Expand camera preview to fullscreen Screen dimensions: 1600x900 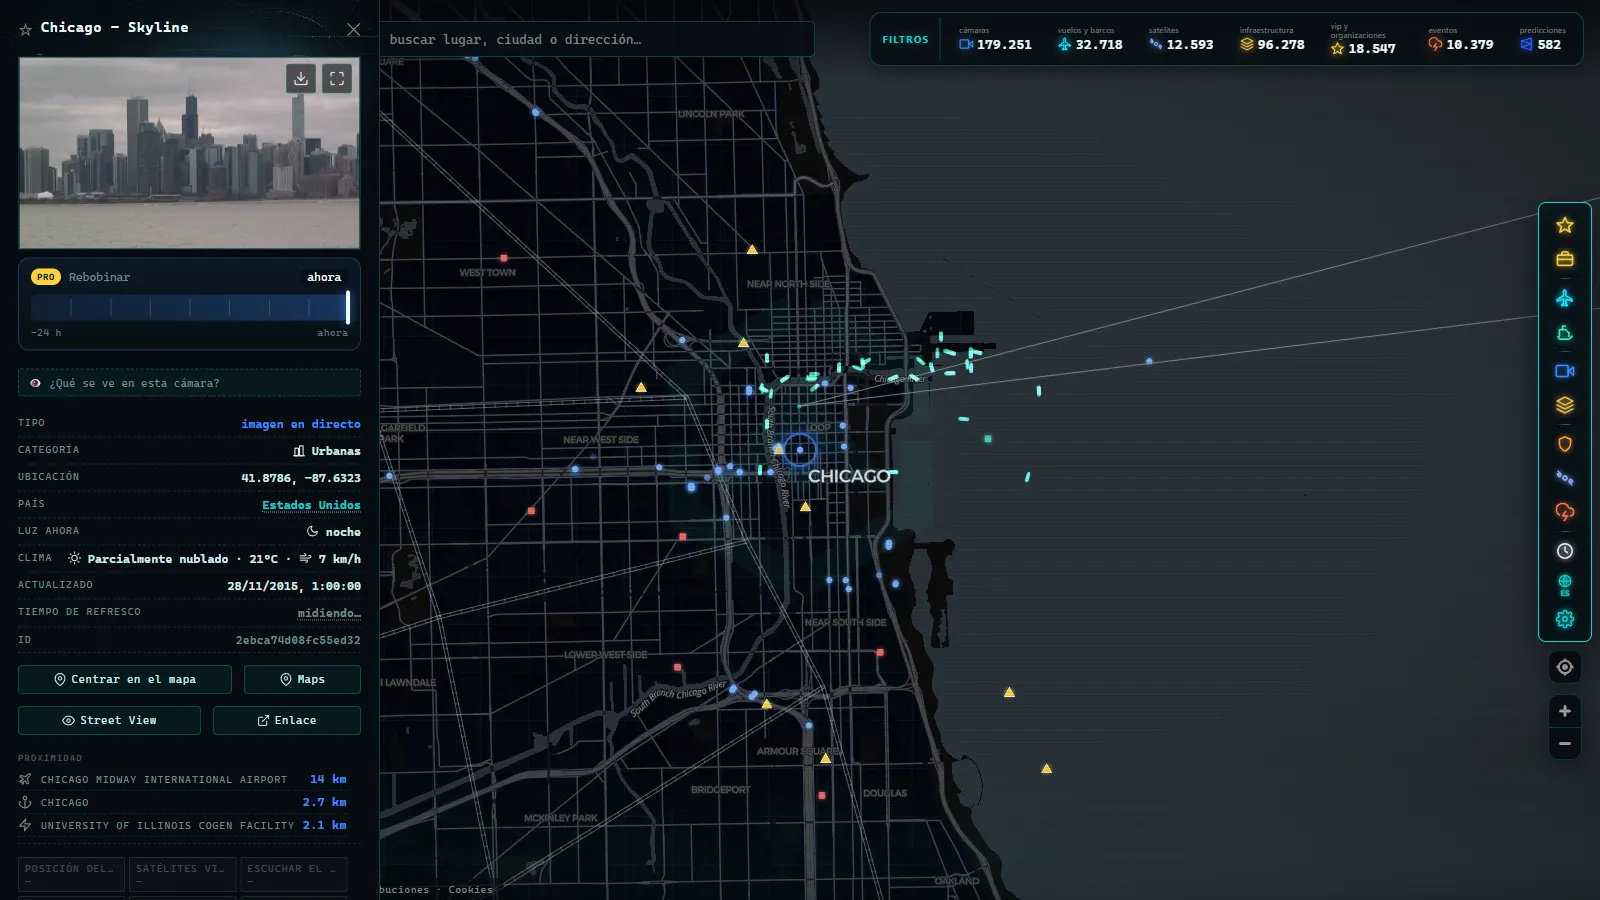337,78
